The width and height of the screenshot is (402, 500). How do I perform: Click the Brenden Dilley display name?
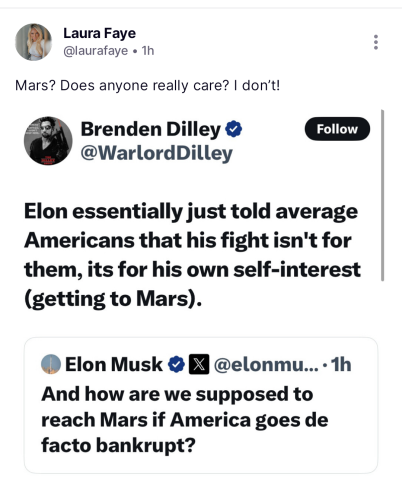click(151, 129)
